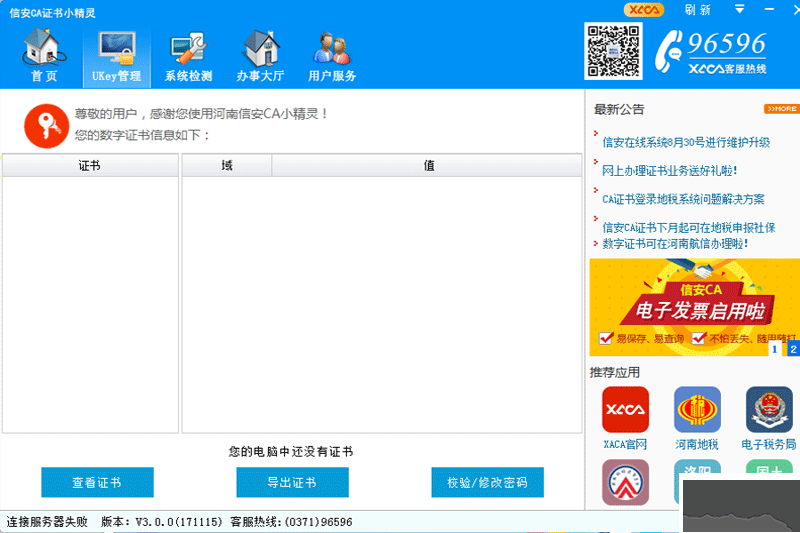This screenshot has height=533, width=800.
Task: Open the 系统检测 tab
Action: pos(188,57)
